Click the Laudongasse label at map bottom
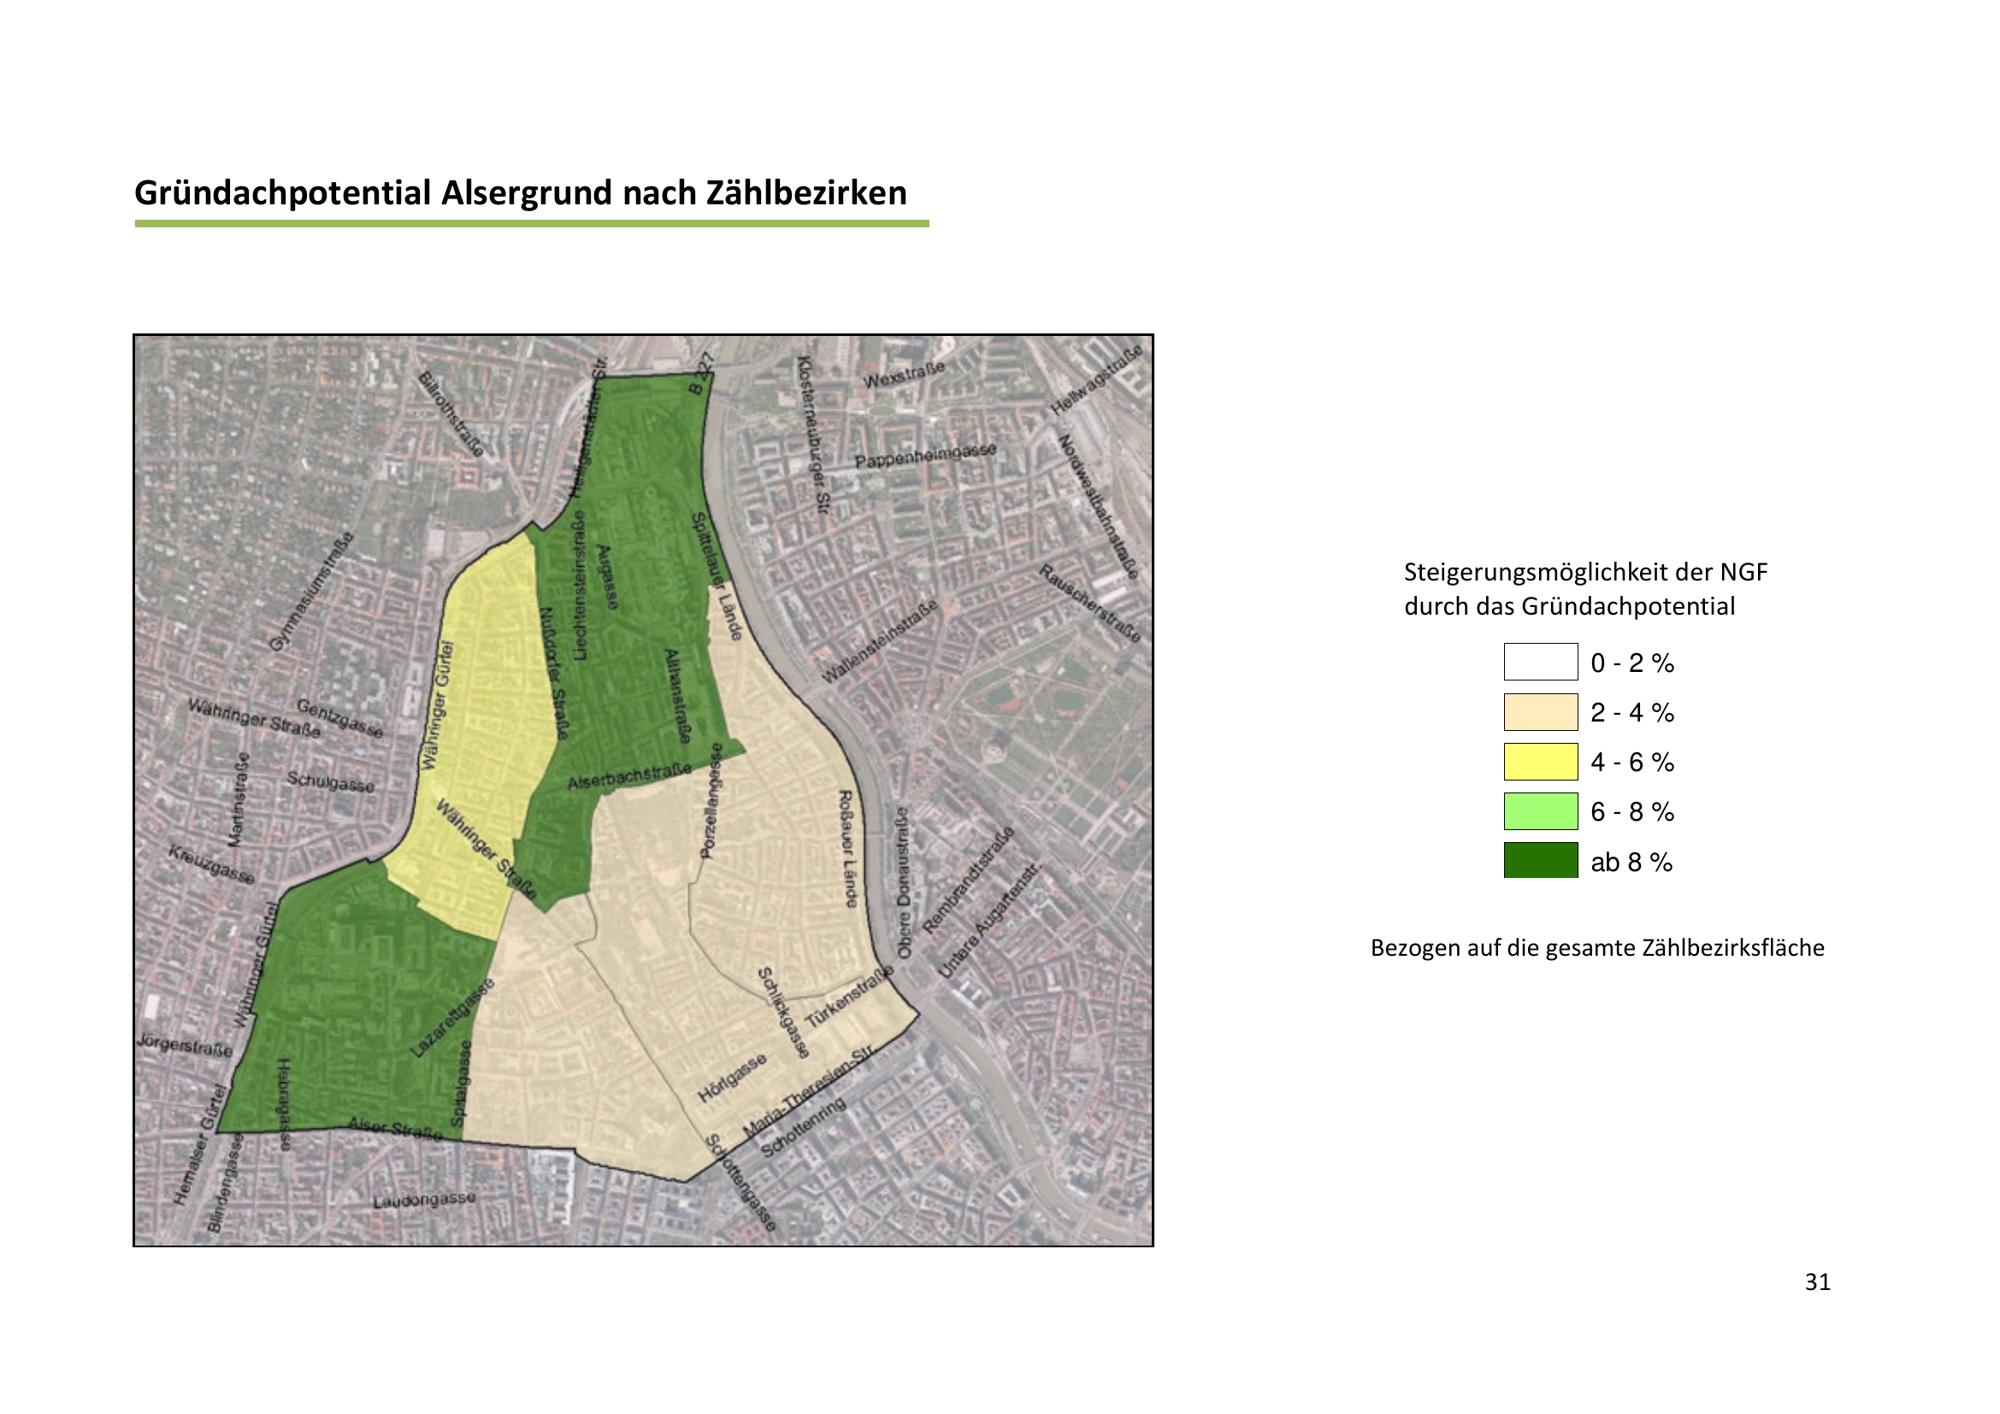 pos(424,1199)
